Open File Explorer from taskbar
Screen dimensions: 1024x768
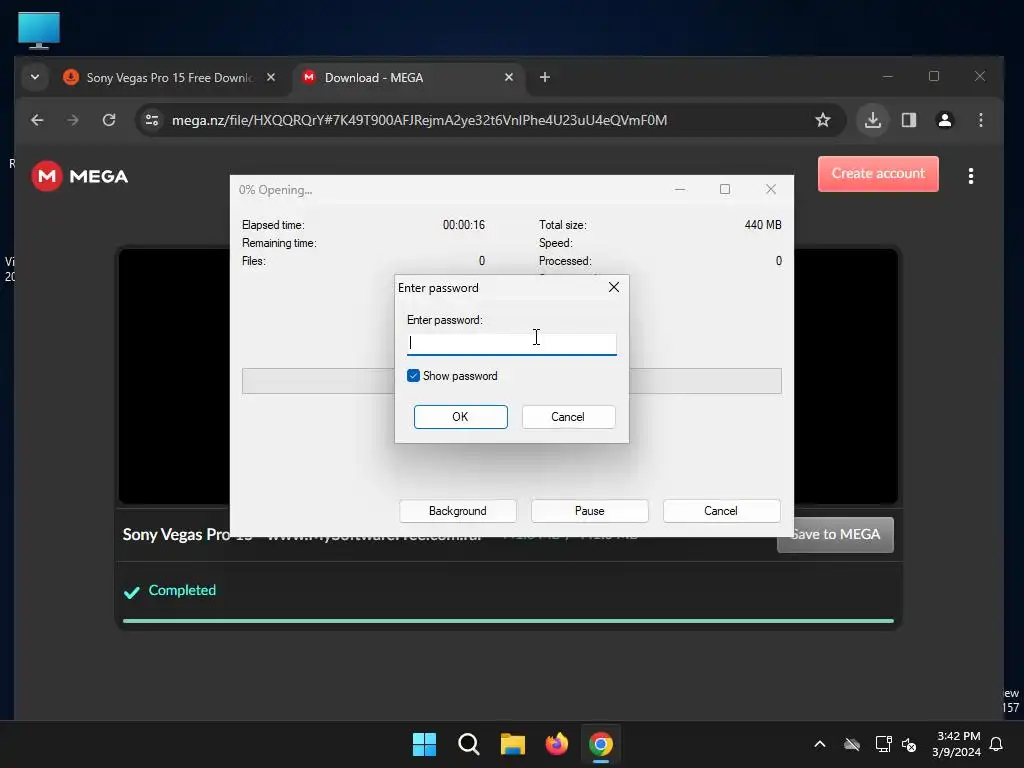(x=513, y=744)
